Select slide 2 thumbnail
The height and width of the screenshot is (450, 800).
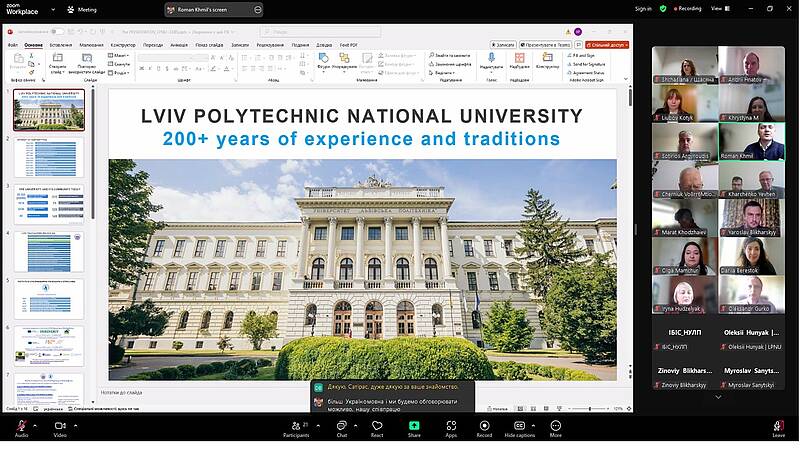point(49,157)
